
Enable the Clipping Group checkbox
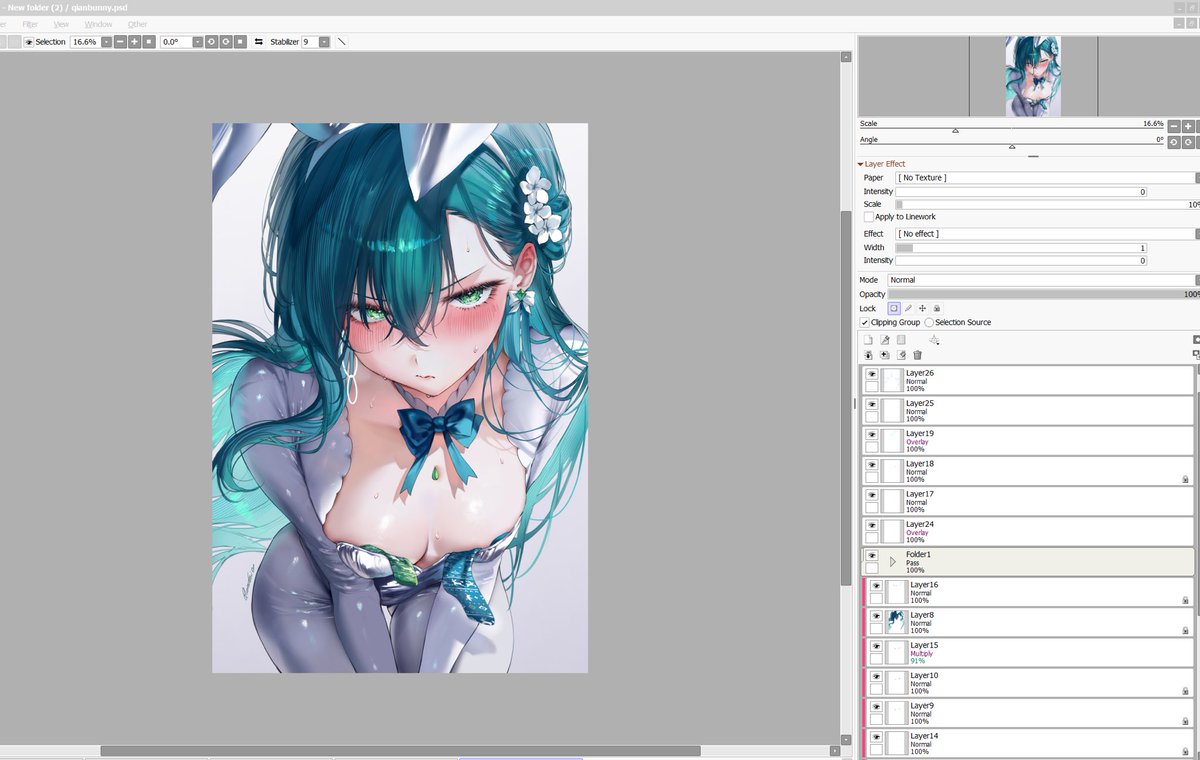tap(866, 322)
